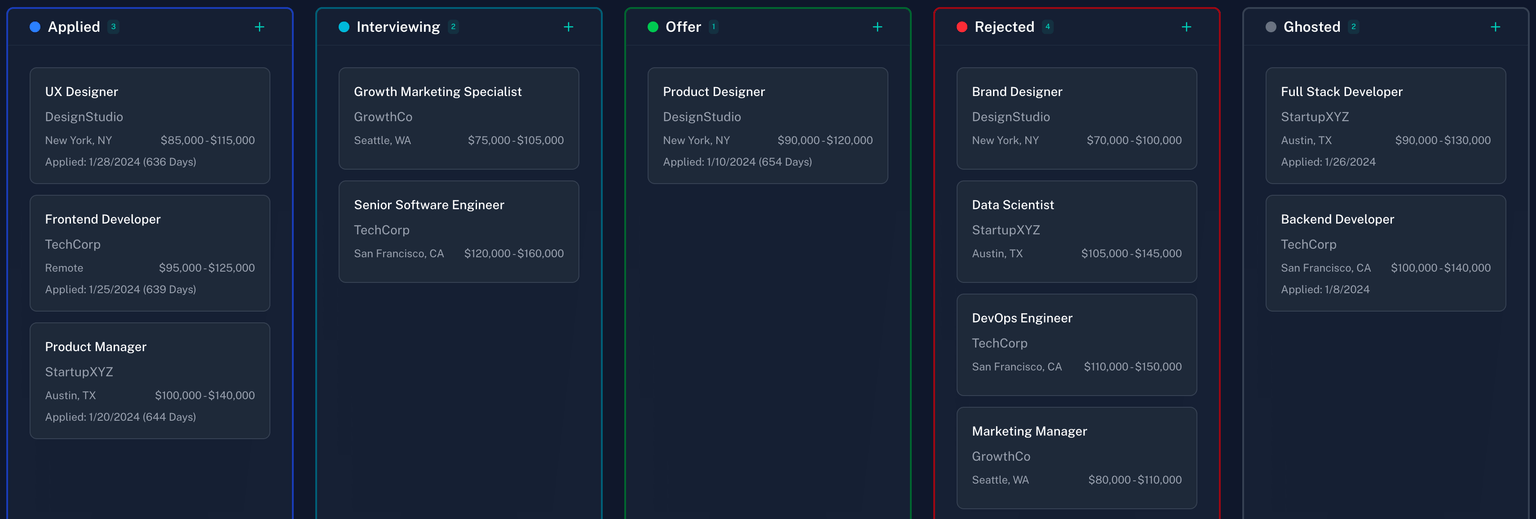Click the Growth Marketing Specialist card
The width and height of the screenshot is (1536, 519).
coord(459,118)
